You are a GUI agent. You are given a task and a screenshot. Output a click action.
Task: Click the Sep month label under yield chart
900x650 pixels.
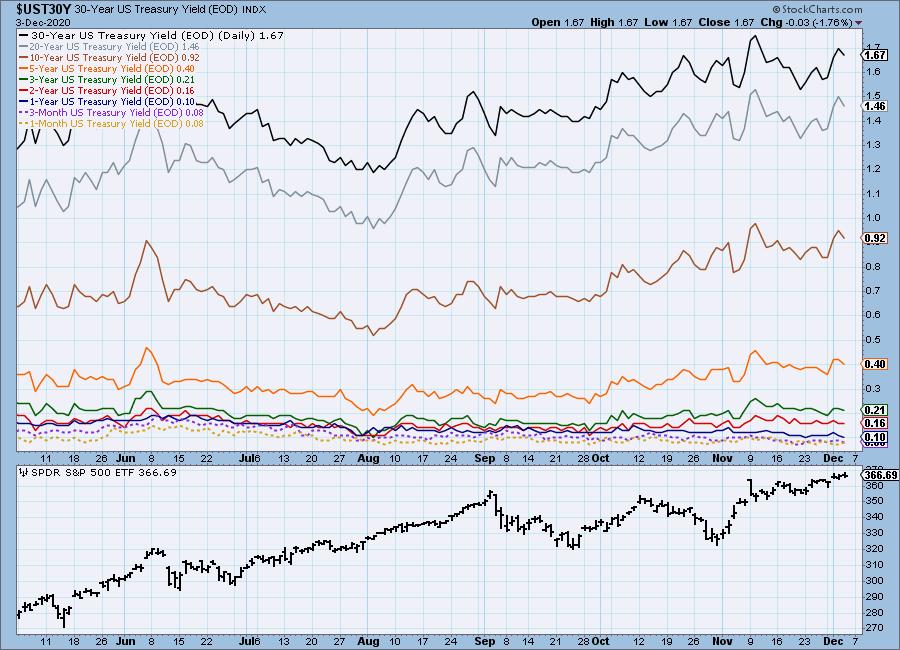point(484,458)
